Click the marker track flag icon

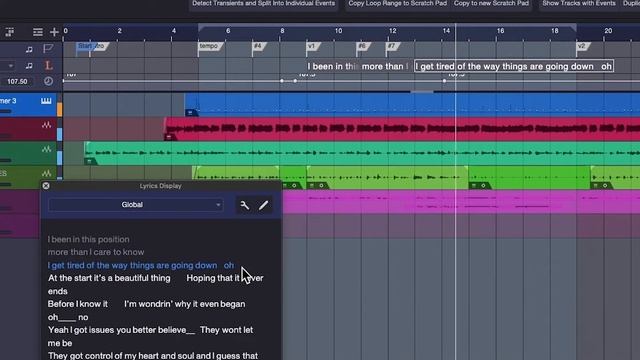(48, 49)
